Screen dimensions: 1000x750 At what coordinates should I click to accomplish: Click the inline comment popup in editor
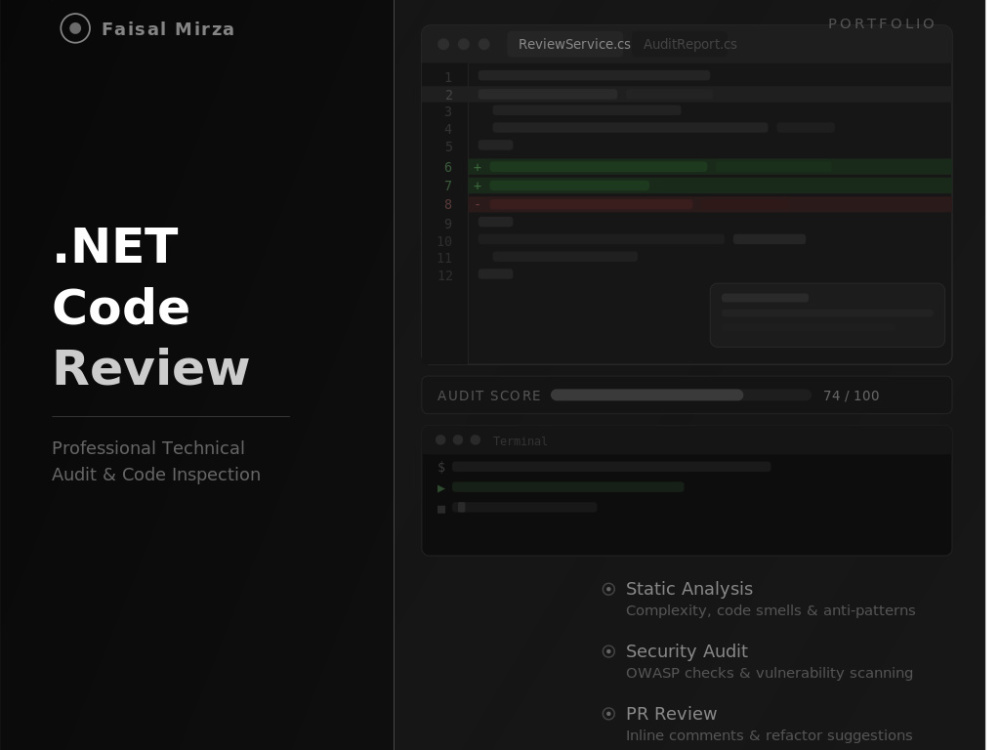[827, 315]
